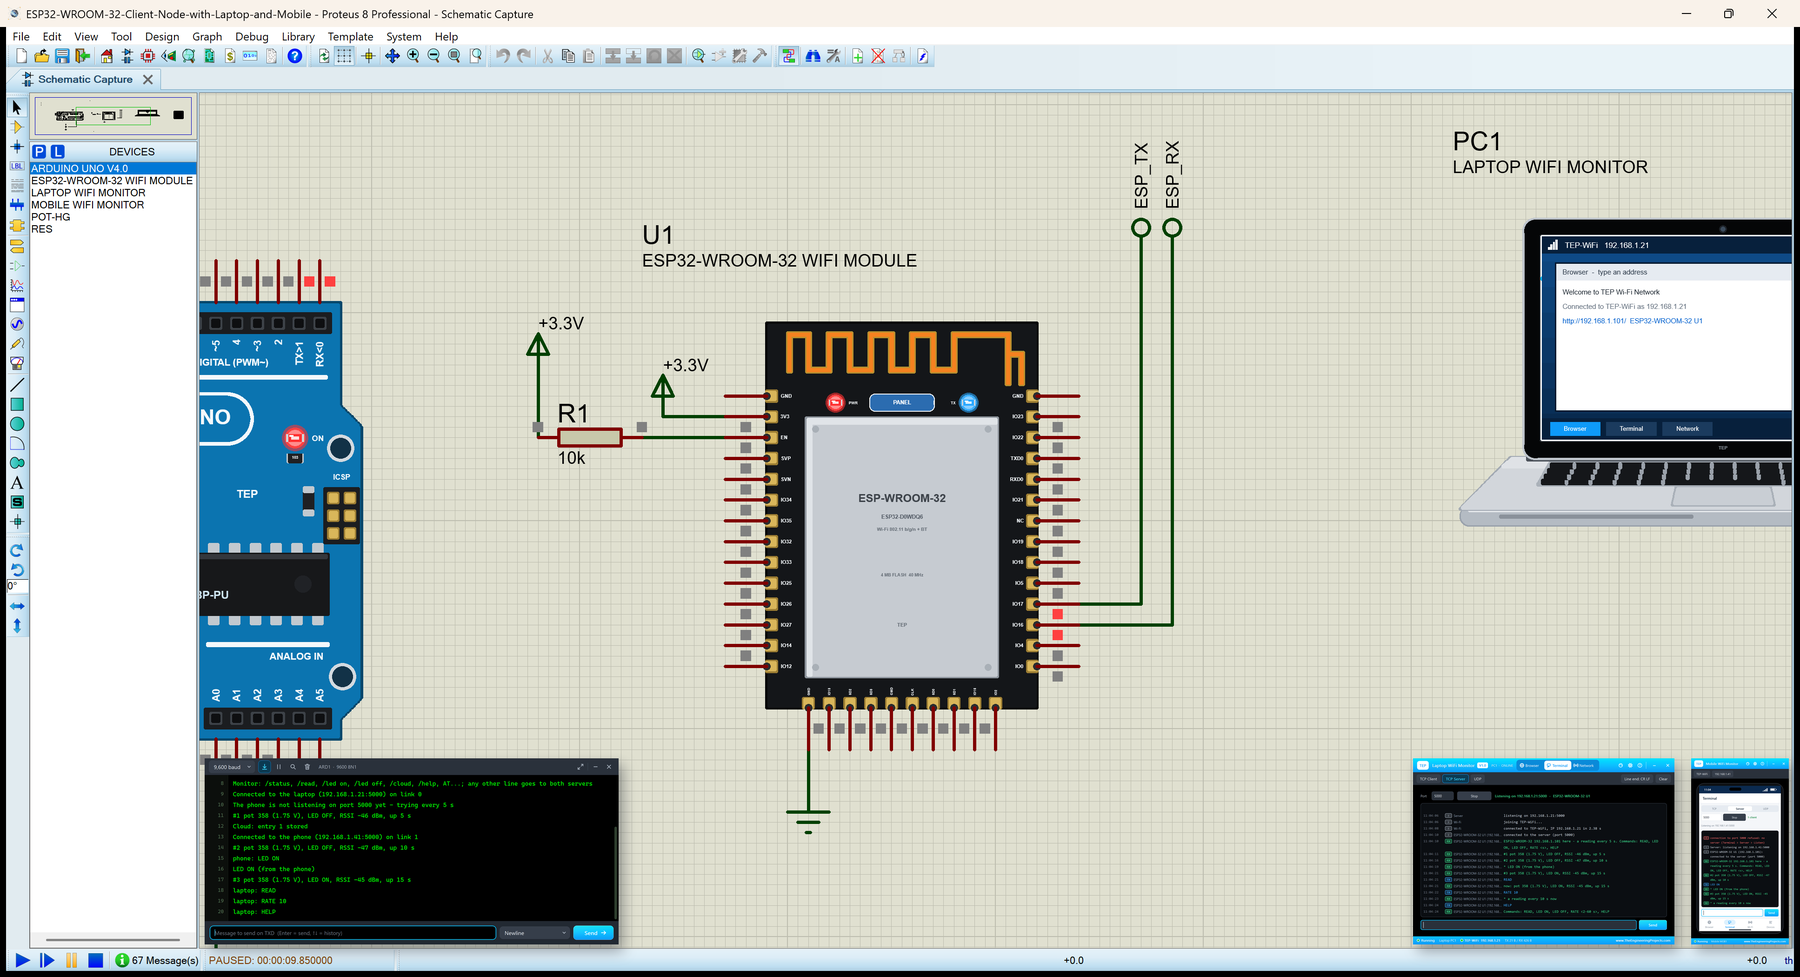The height and width of the screenshot is (977, 1800).
Task: Pause the simulation
Action: (x=71, y=960)
